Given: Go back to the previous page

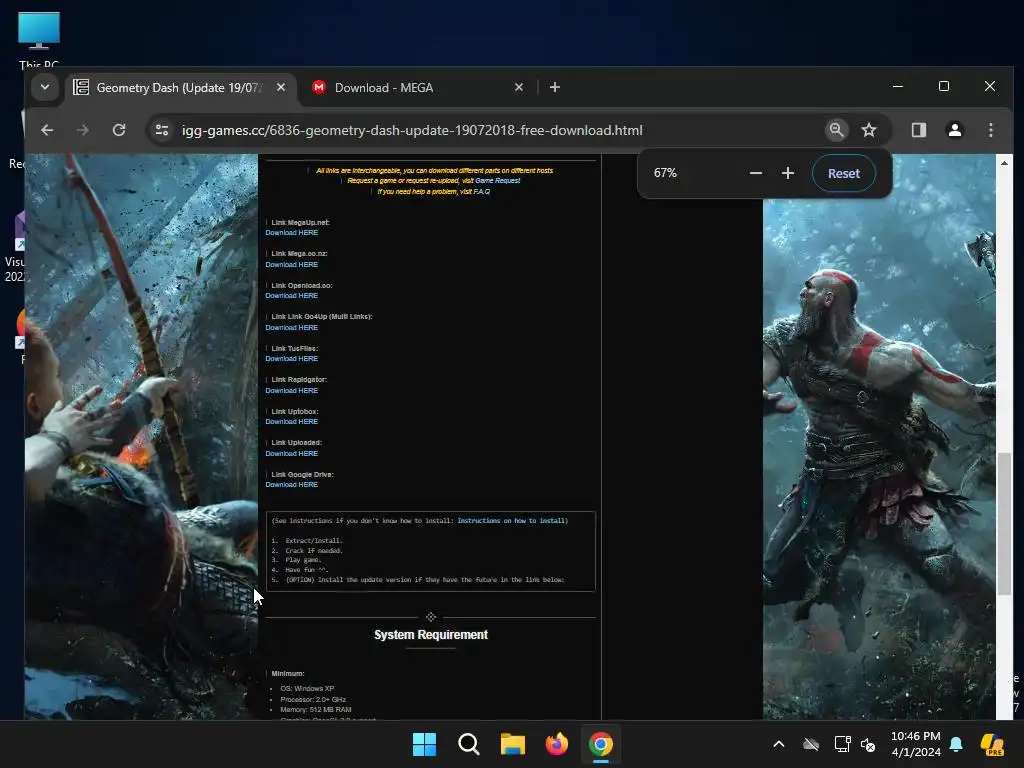Looking at the screenshot, I should (x=47, y=130).
